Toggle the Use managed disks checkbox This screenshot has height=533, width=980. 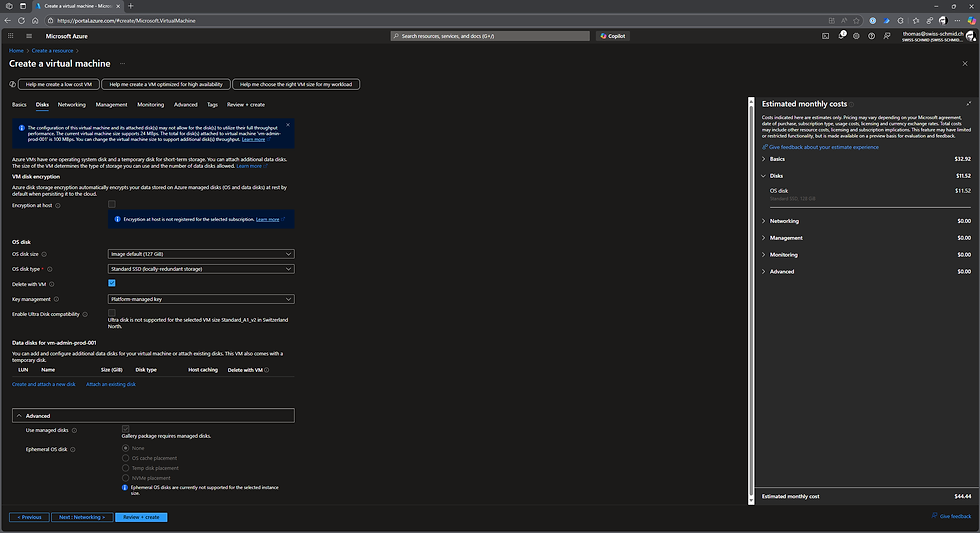tap(126, 429)
